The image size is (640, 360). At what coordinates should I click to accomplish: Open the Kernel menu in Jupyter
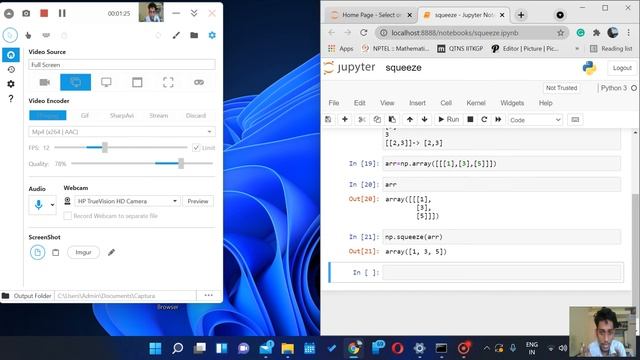(x=476, y=103)
